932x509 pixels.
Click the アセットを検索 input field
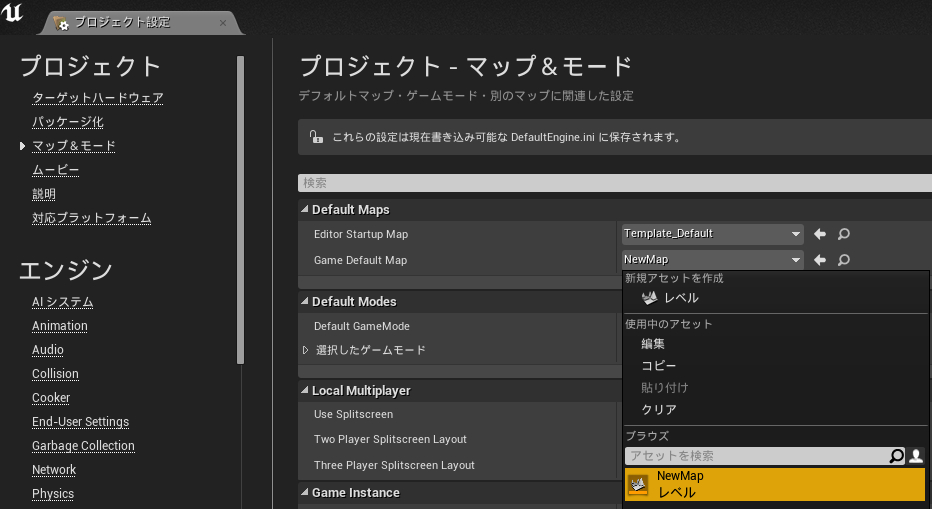[758, 456]
